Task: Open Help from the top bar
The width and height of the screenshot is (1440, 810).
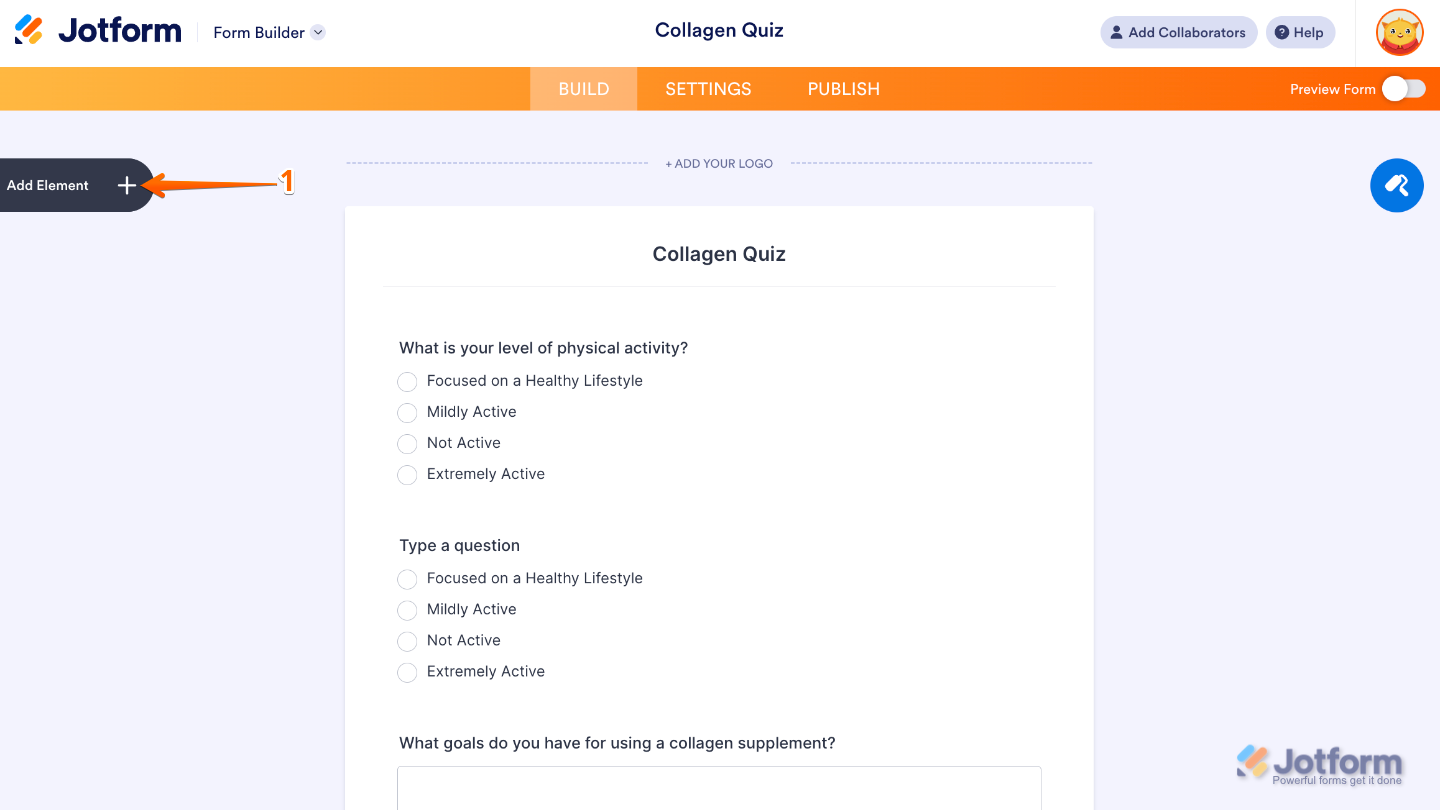Action: click(1300, 32)
